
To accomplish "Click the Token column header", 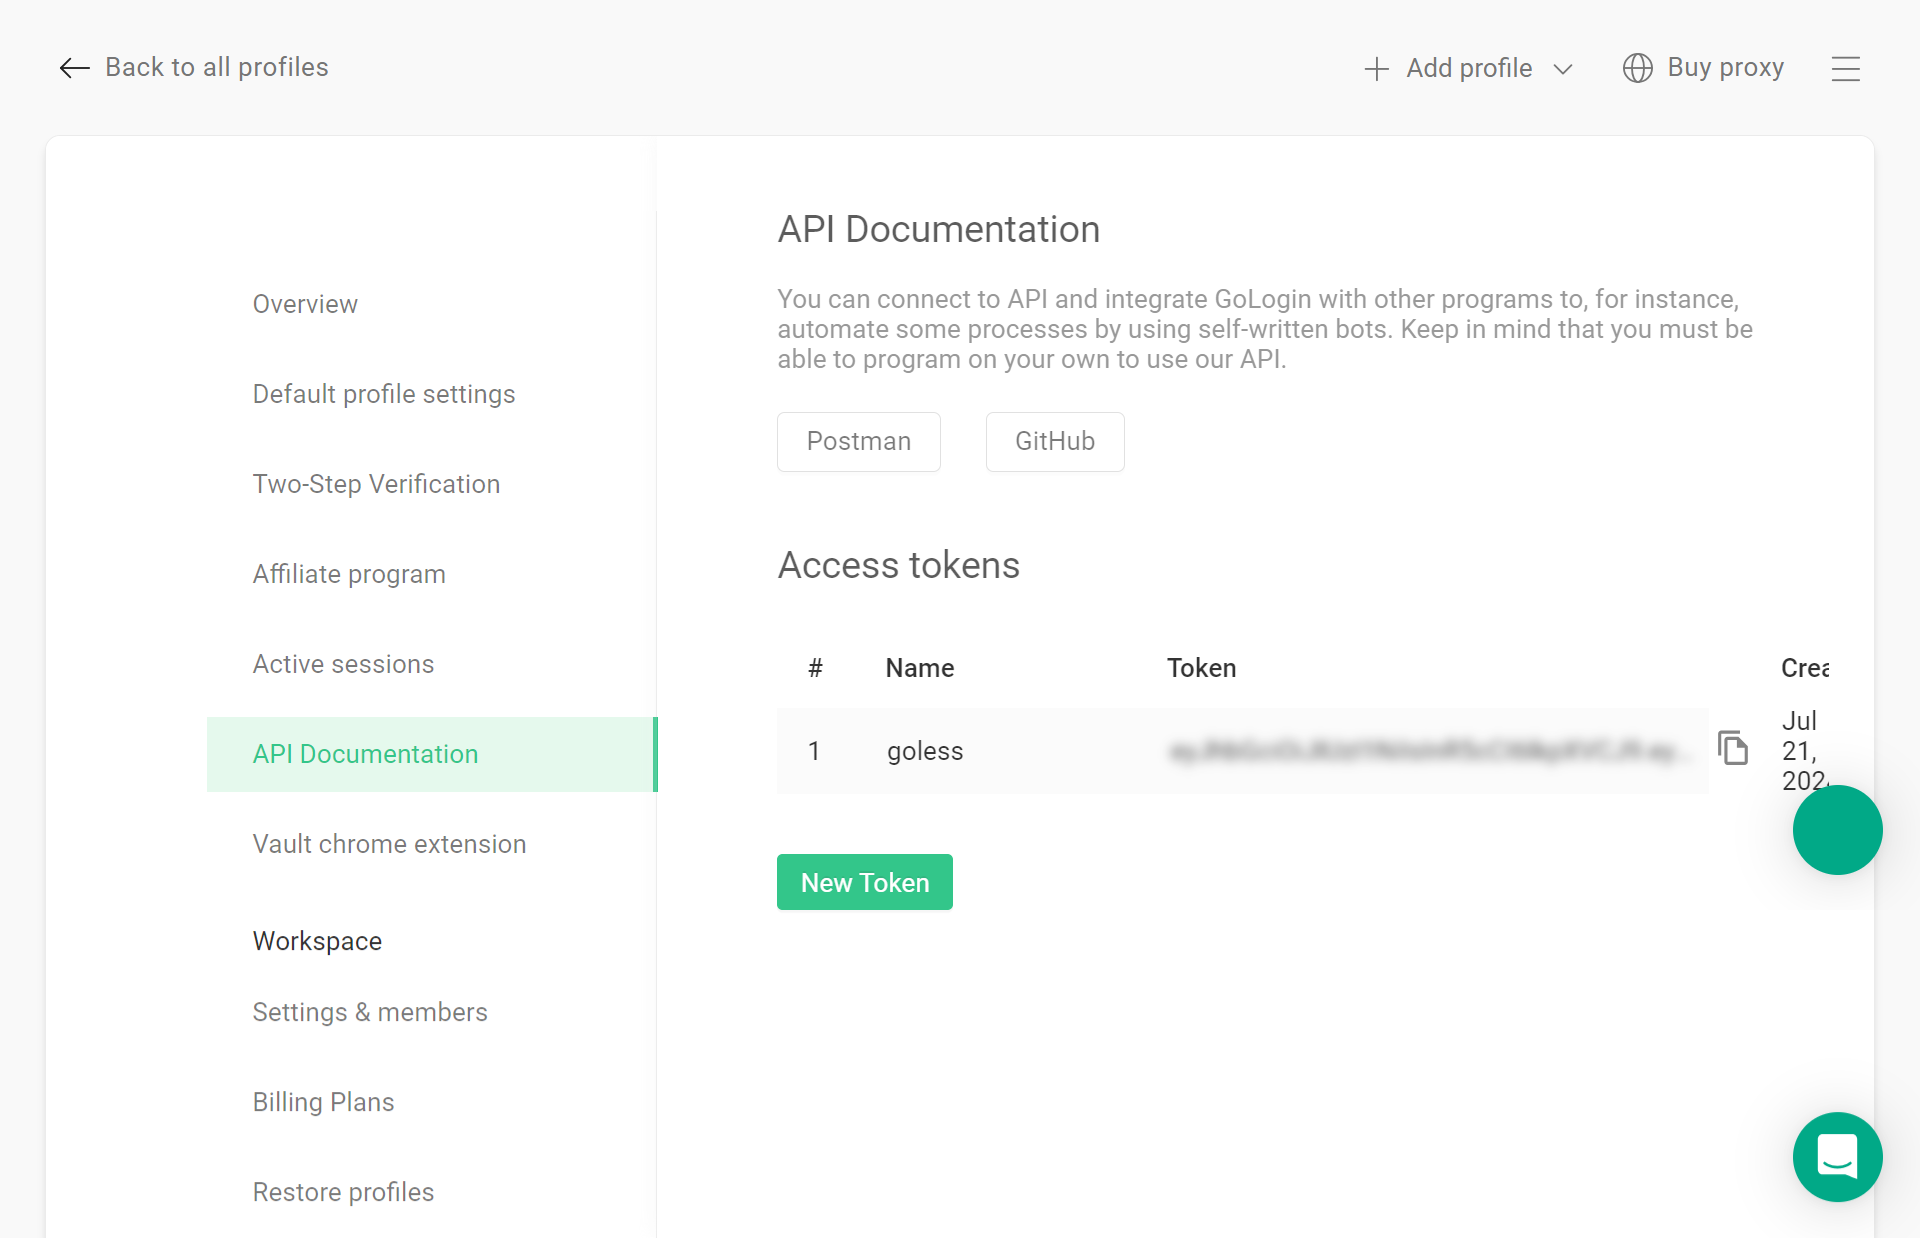I will pos(1202,668).
